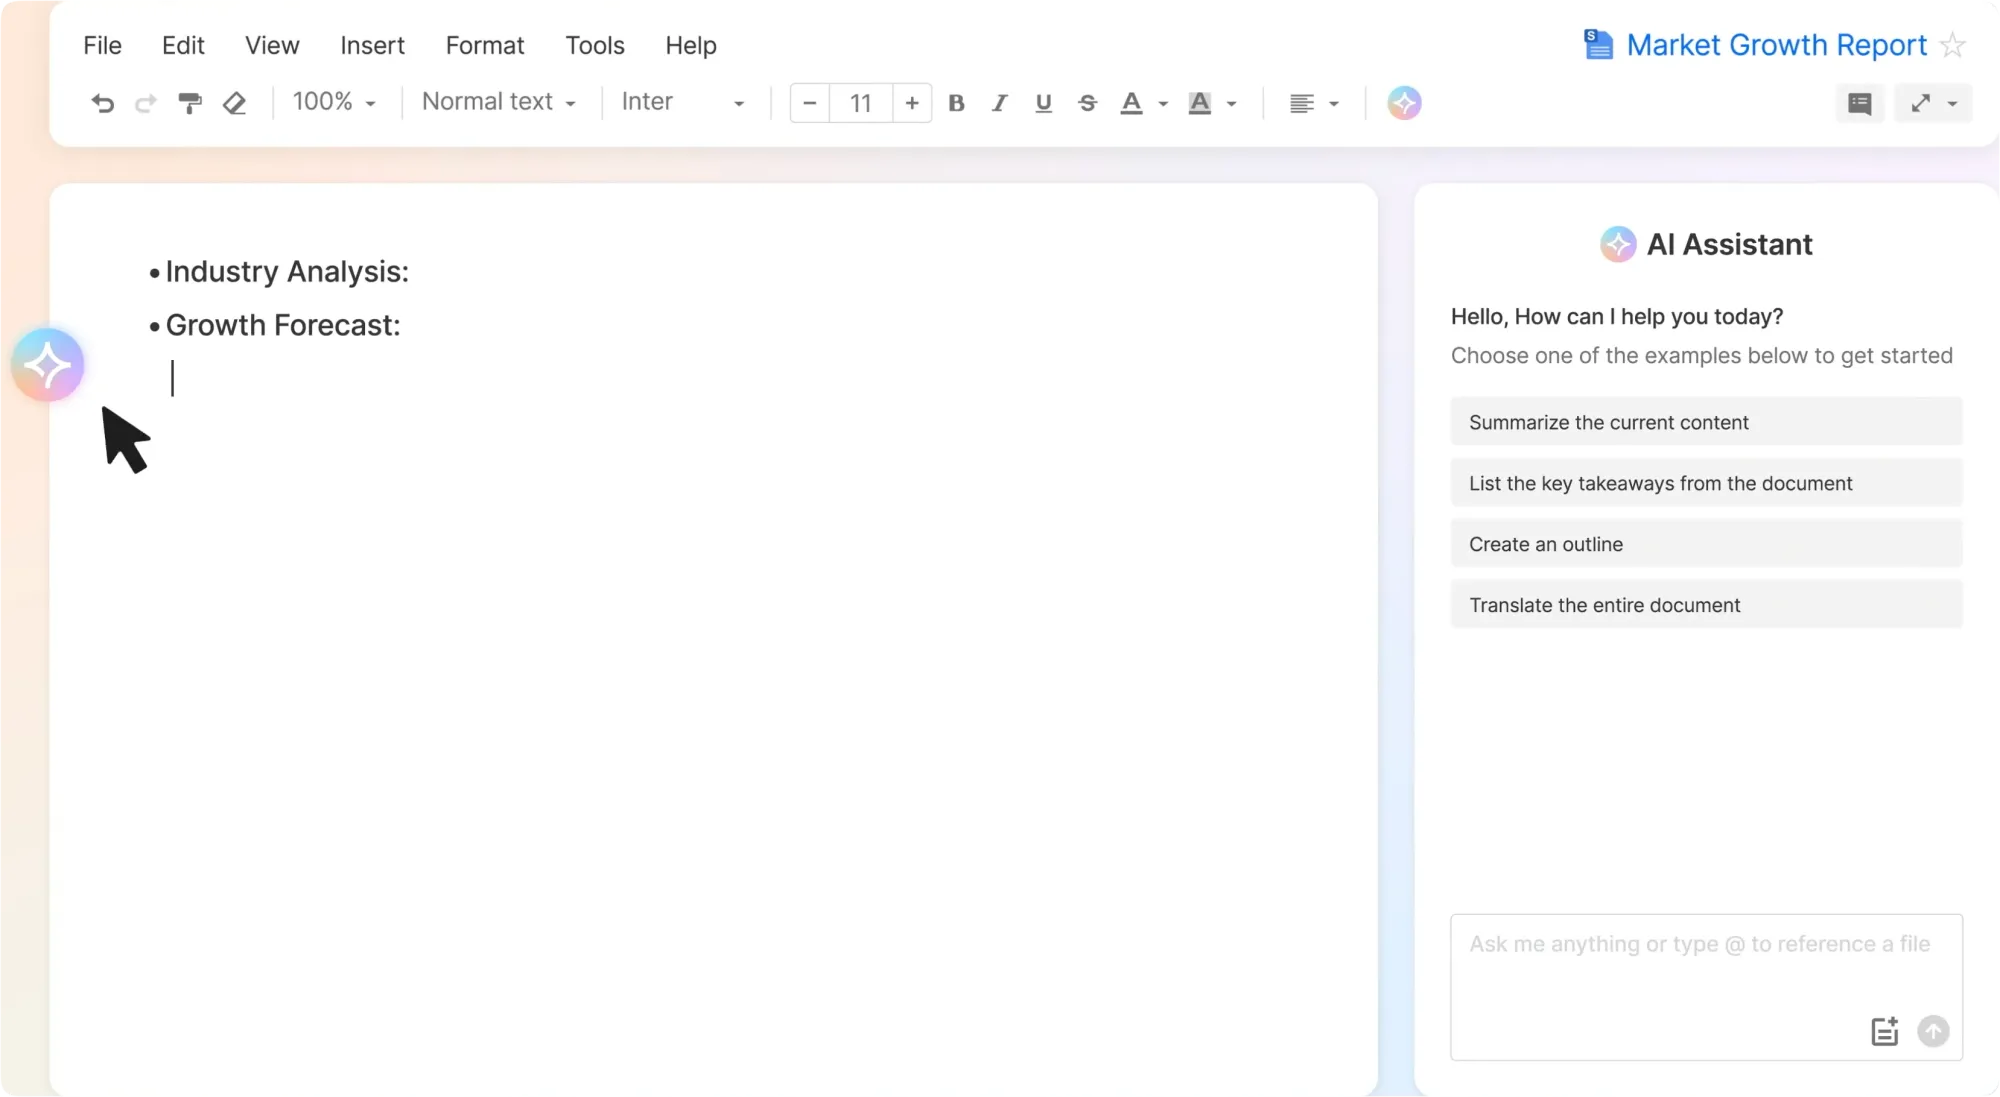The image size is (2000, 1097).
Task: Open the Help menu
Action: coord(691,45)
